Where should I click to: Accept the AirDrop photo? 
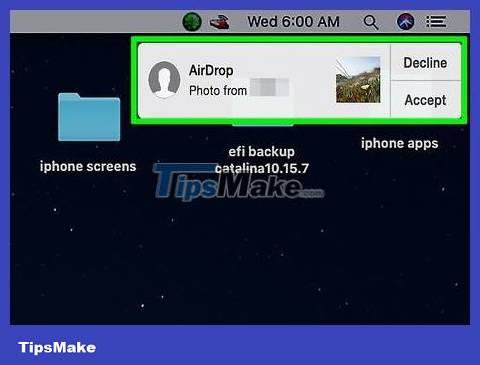click(425, 100)
